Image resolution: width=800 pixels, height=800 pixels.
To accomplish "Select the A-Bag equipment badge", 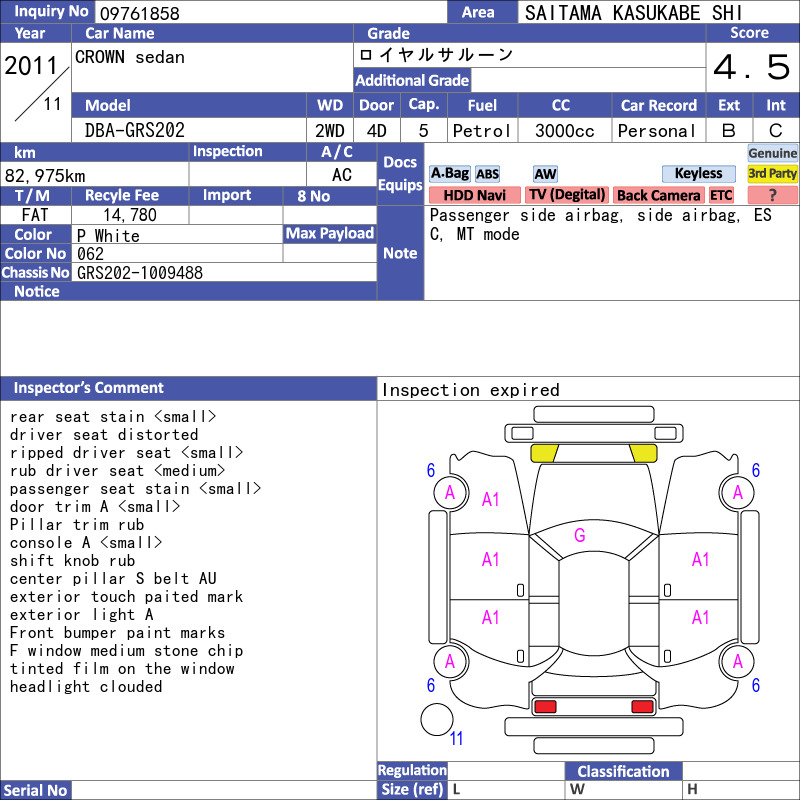I will click(x=449, y=173).
